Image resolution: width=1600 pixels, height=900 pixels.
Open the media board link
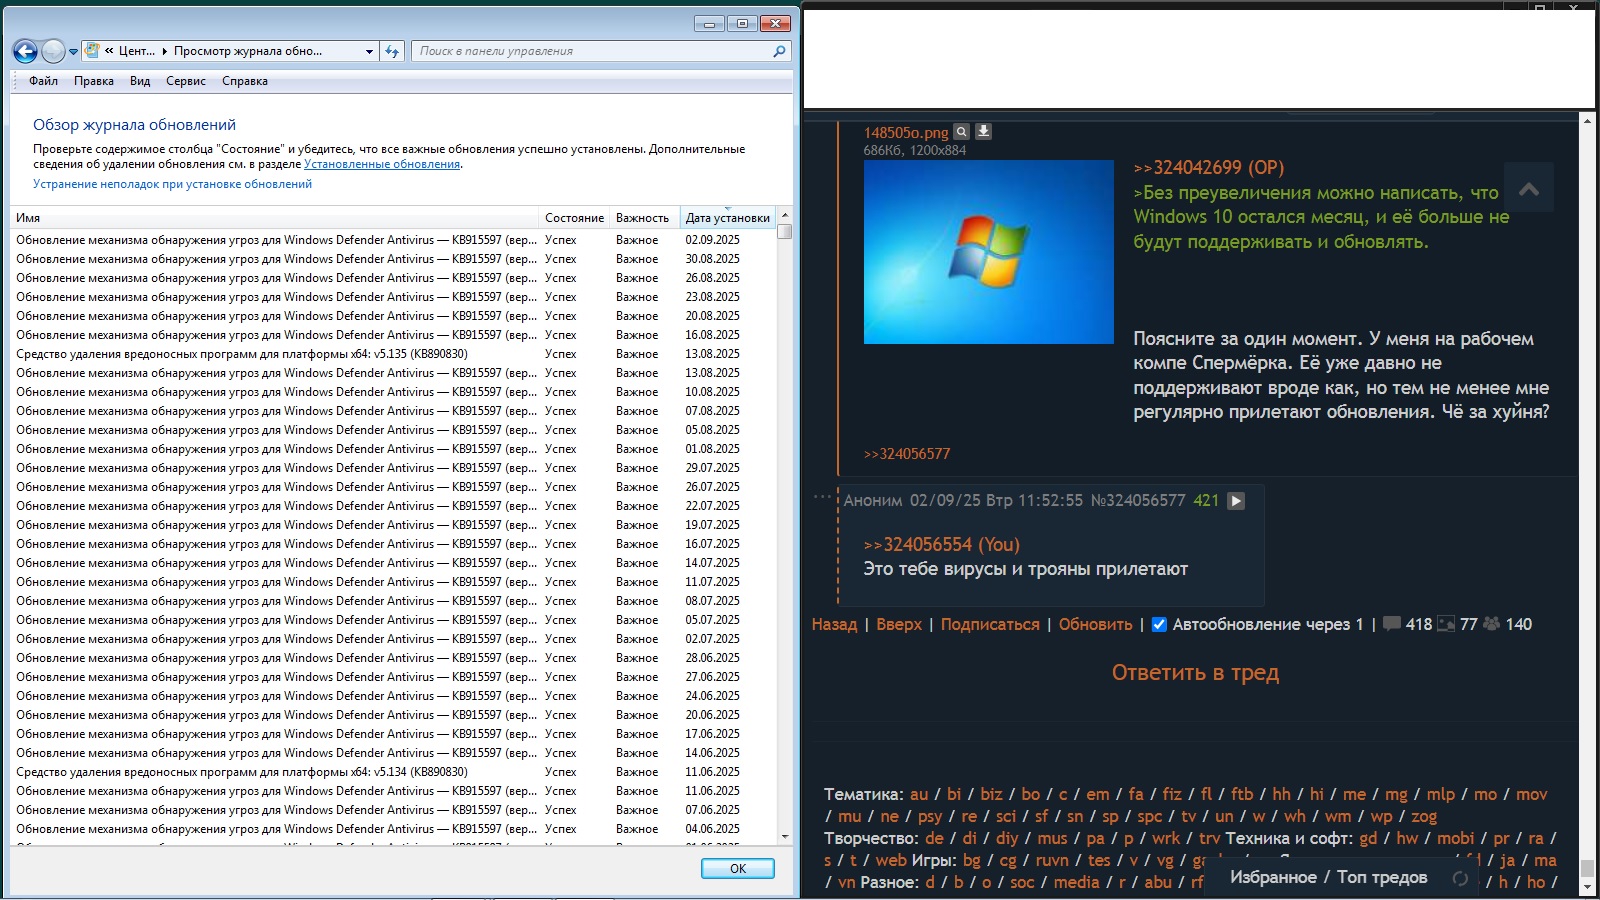coord(1076,883)
